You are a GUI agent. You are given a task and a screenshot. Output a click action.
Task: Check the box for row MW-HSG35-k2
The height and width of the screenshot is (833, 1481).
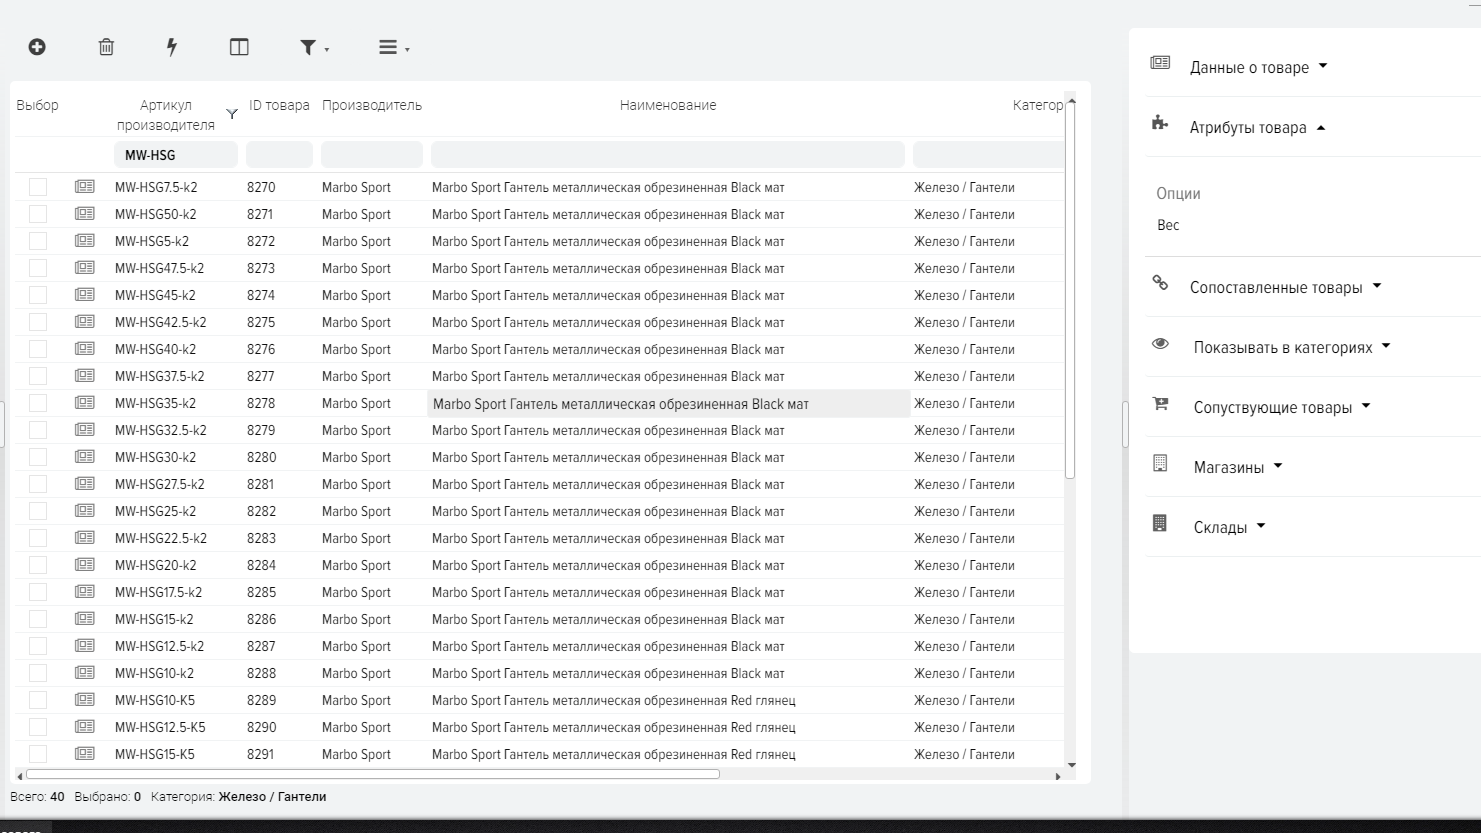click(38, 403)
